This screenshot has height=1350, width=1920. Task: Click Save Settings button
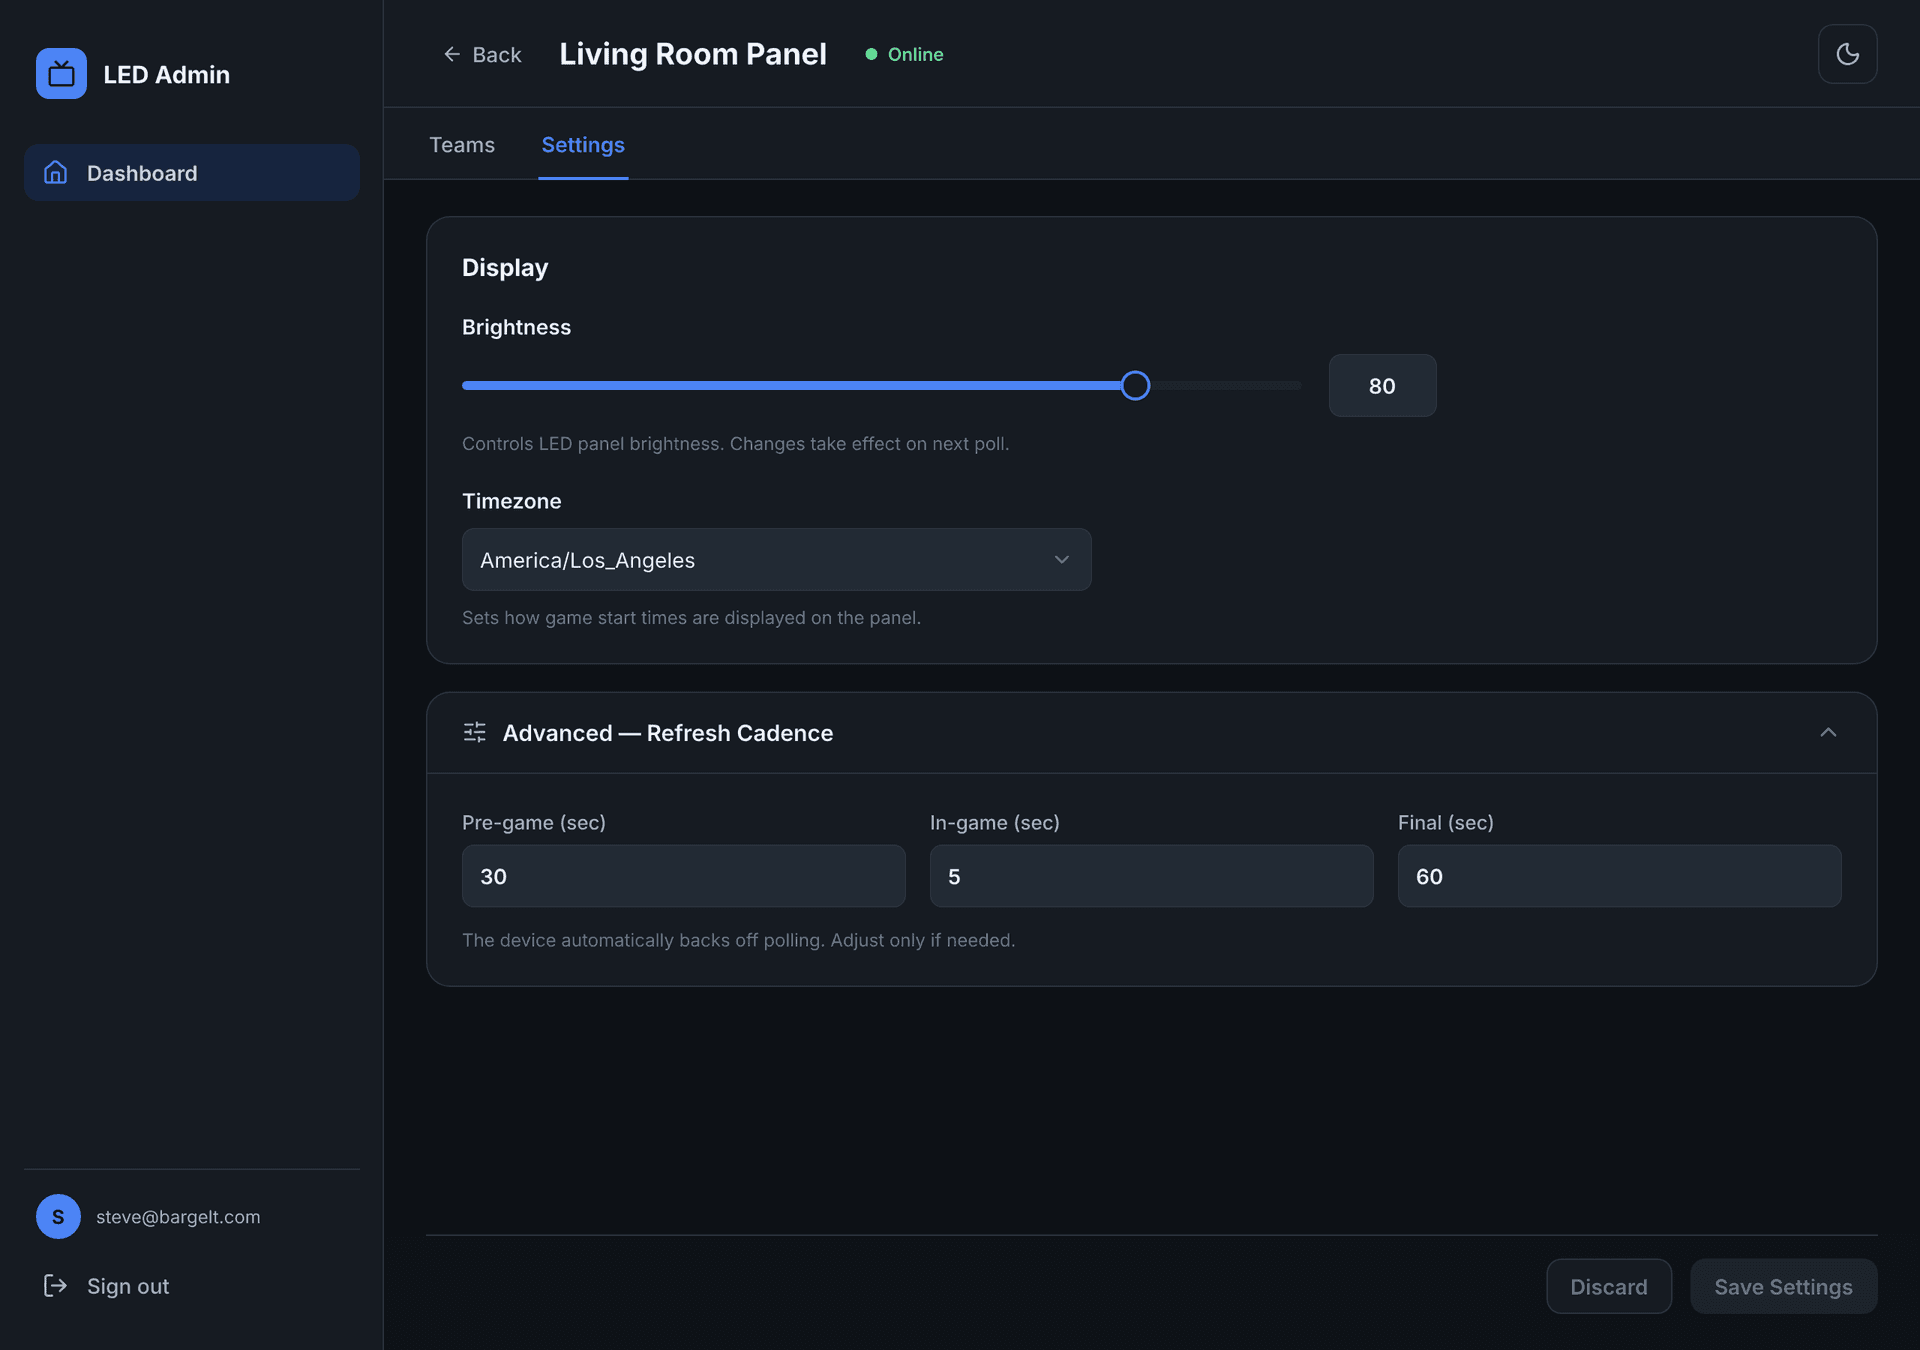(1783, 1286)
